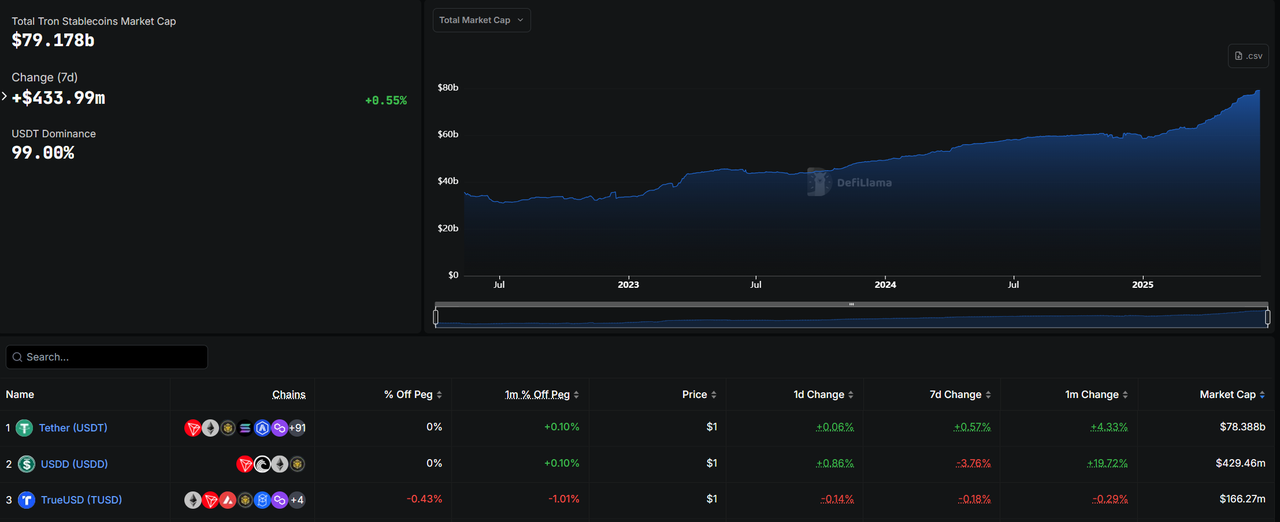Click USDD's +19.72% 1m change

coord(1106,464)
